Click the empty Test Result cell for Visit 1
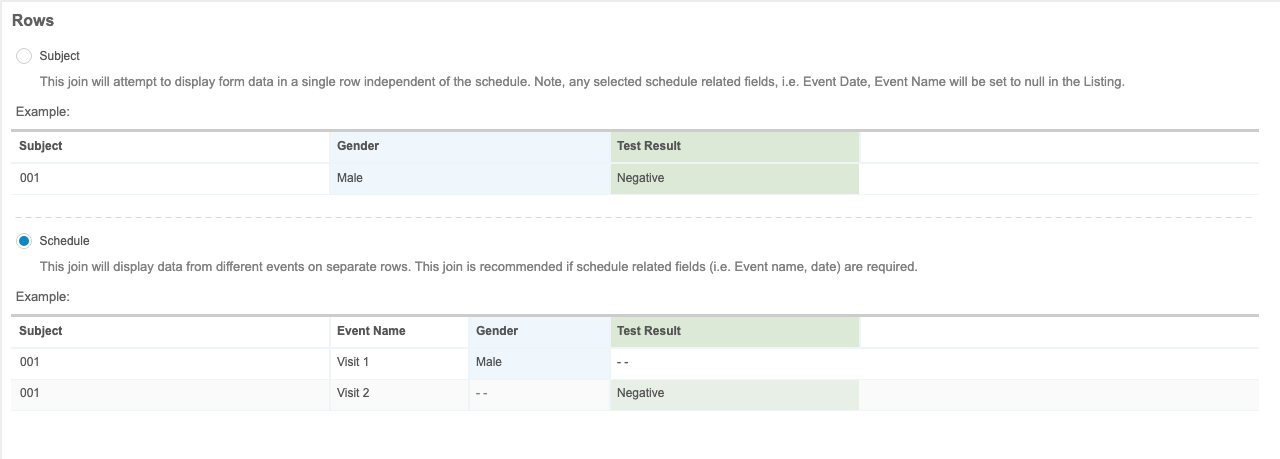Image resolution: width=1280 pixels, height=459 pixels. 623,362
